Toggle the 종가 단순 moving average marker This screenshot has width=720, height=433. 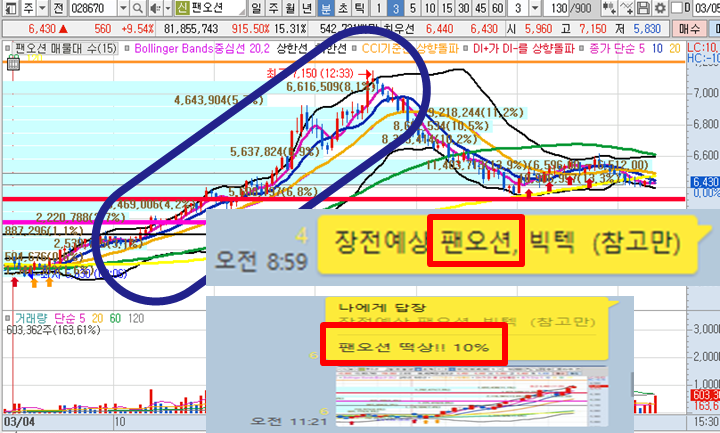click(x=581, y=48)
